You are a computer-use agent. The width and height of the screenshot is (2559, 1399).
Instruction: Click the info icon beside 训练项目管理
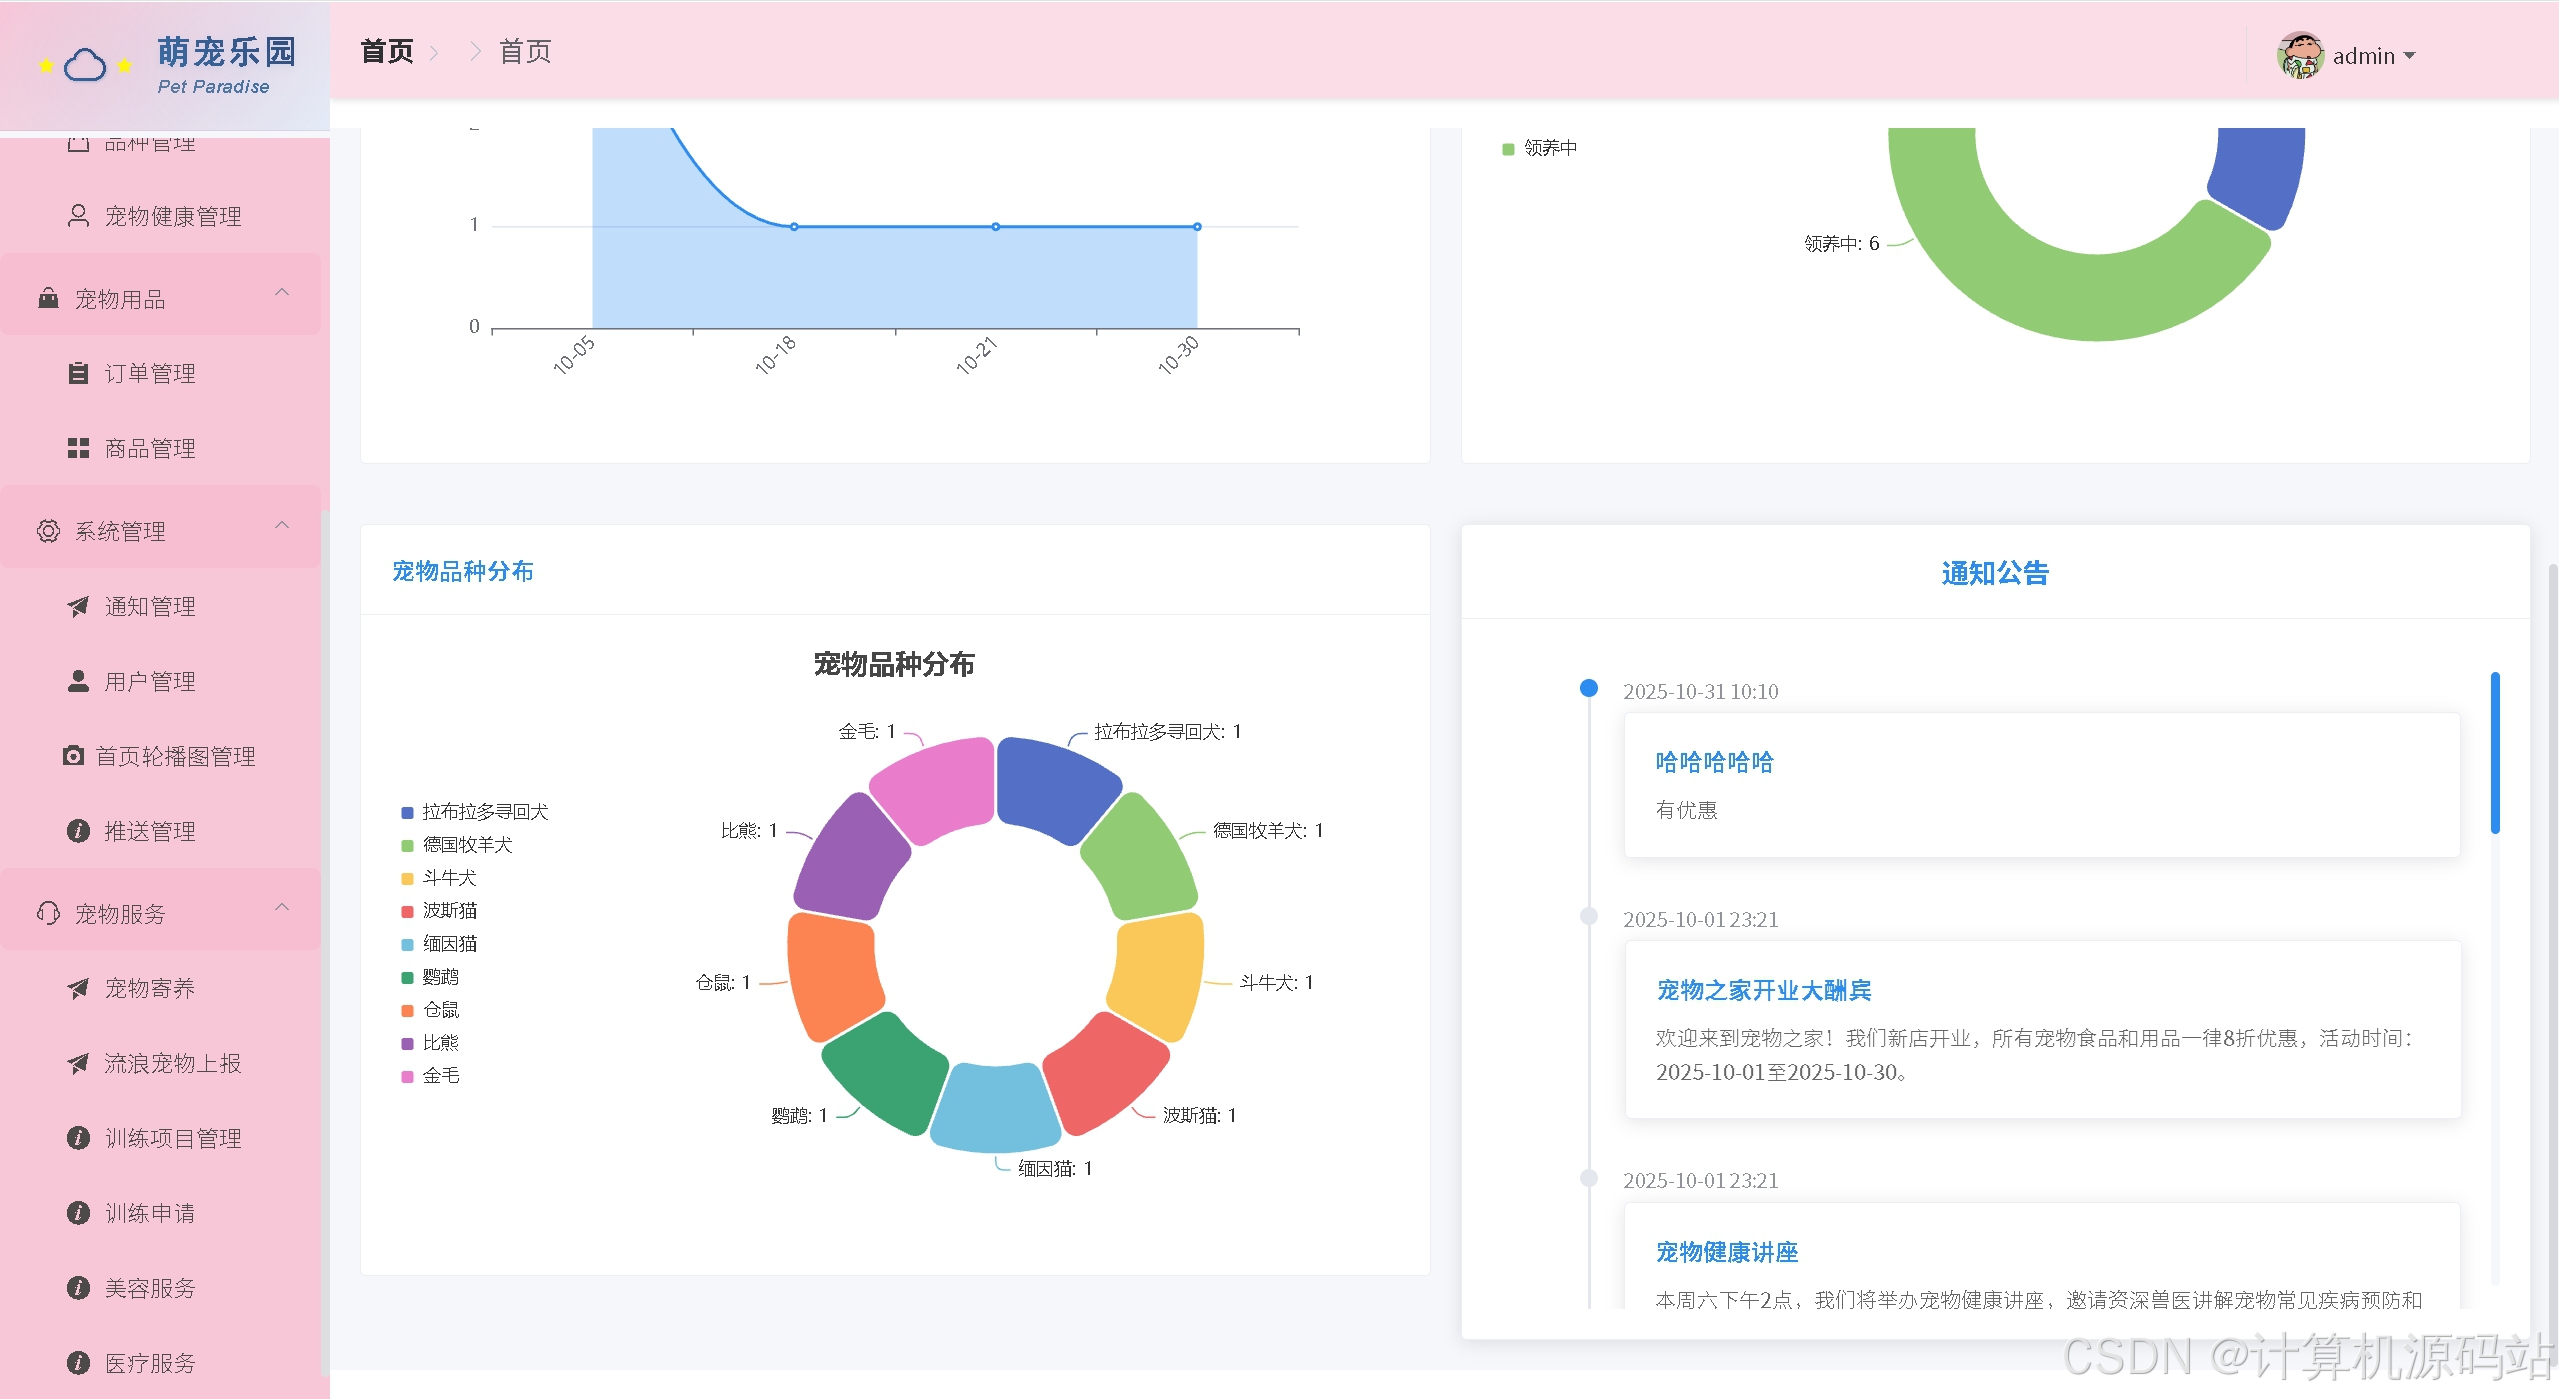coord(78,1138)
